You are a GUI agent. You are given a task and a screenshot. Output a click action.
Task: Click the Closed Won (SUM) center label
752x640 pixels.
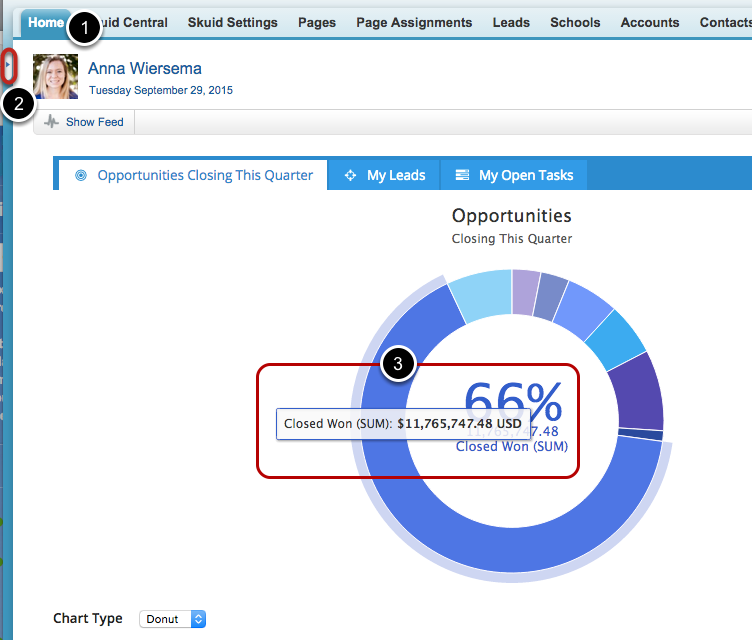pos(511,446)
